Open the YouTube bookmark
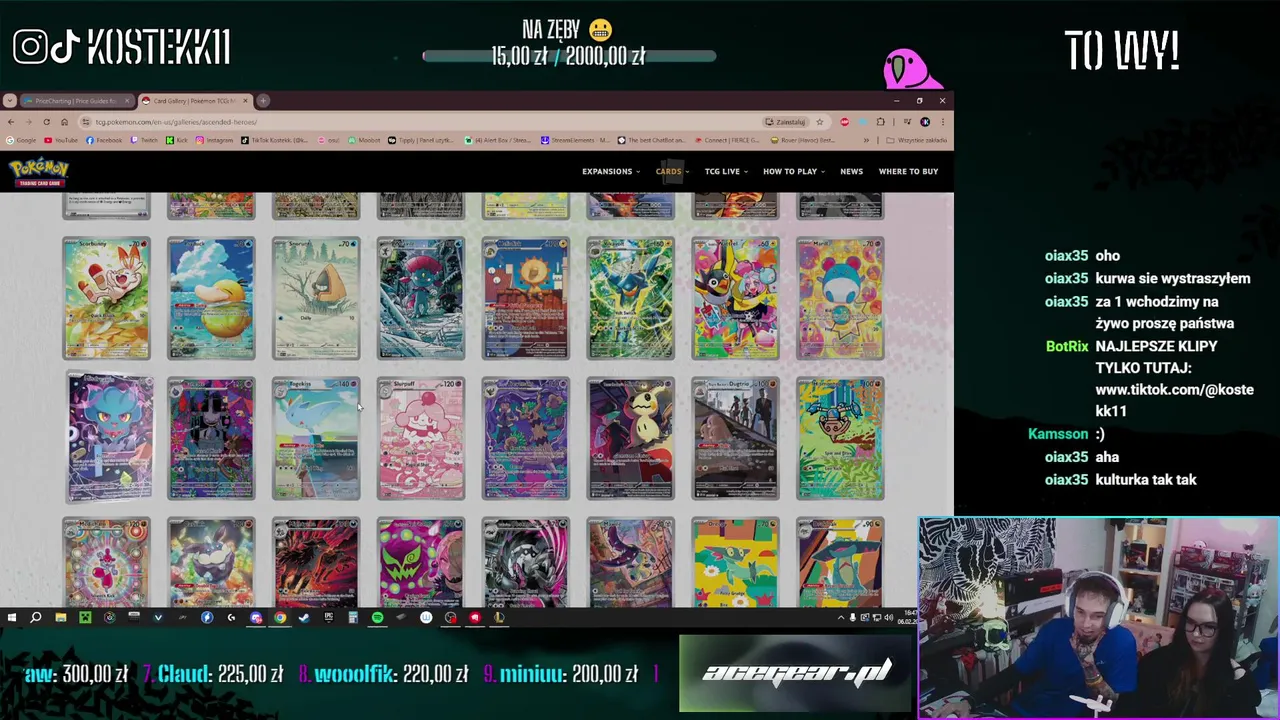This screenshot has width=1280, height=720. [61, 140]
